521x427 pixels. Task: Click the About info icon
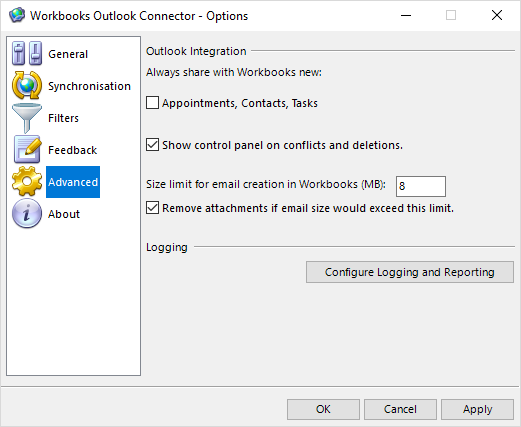click(27, 213)
